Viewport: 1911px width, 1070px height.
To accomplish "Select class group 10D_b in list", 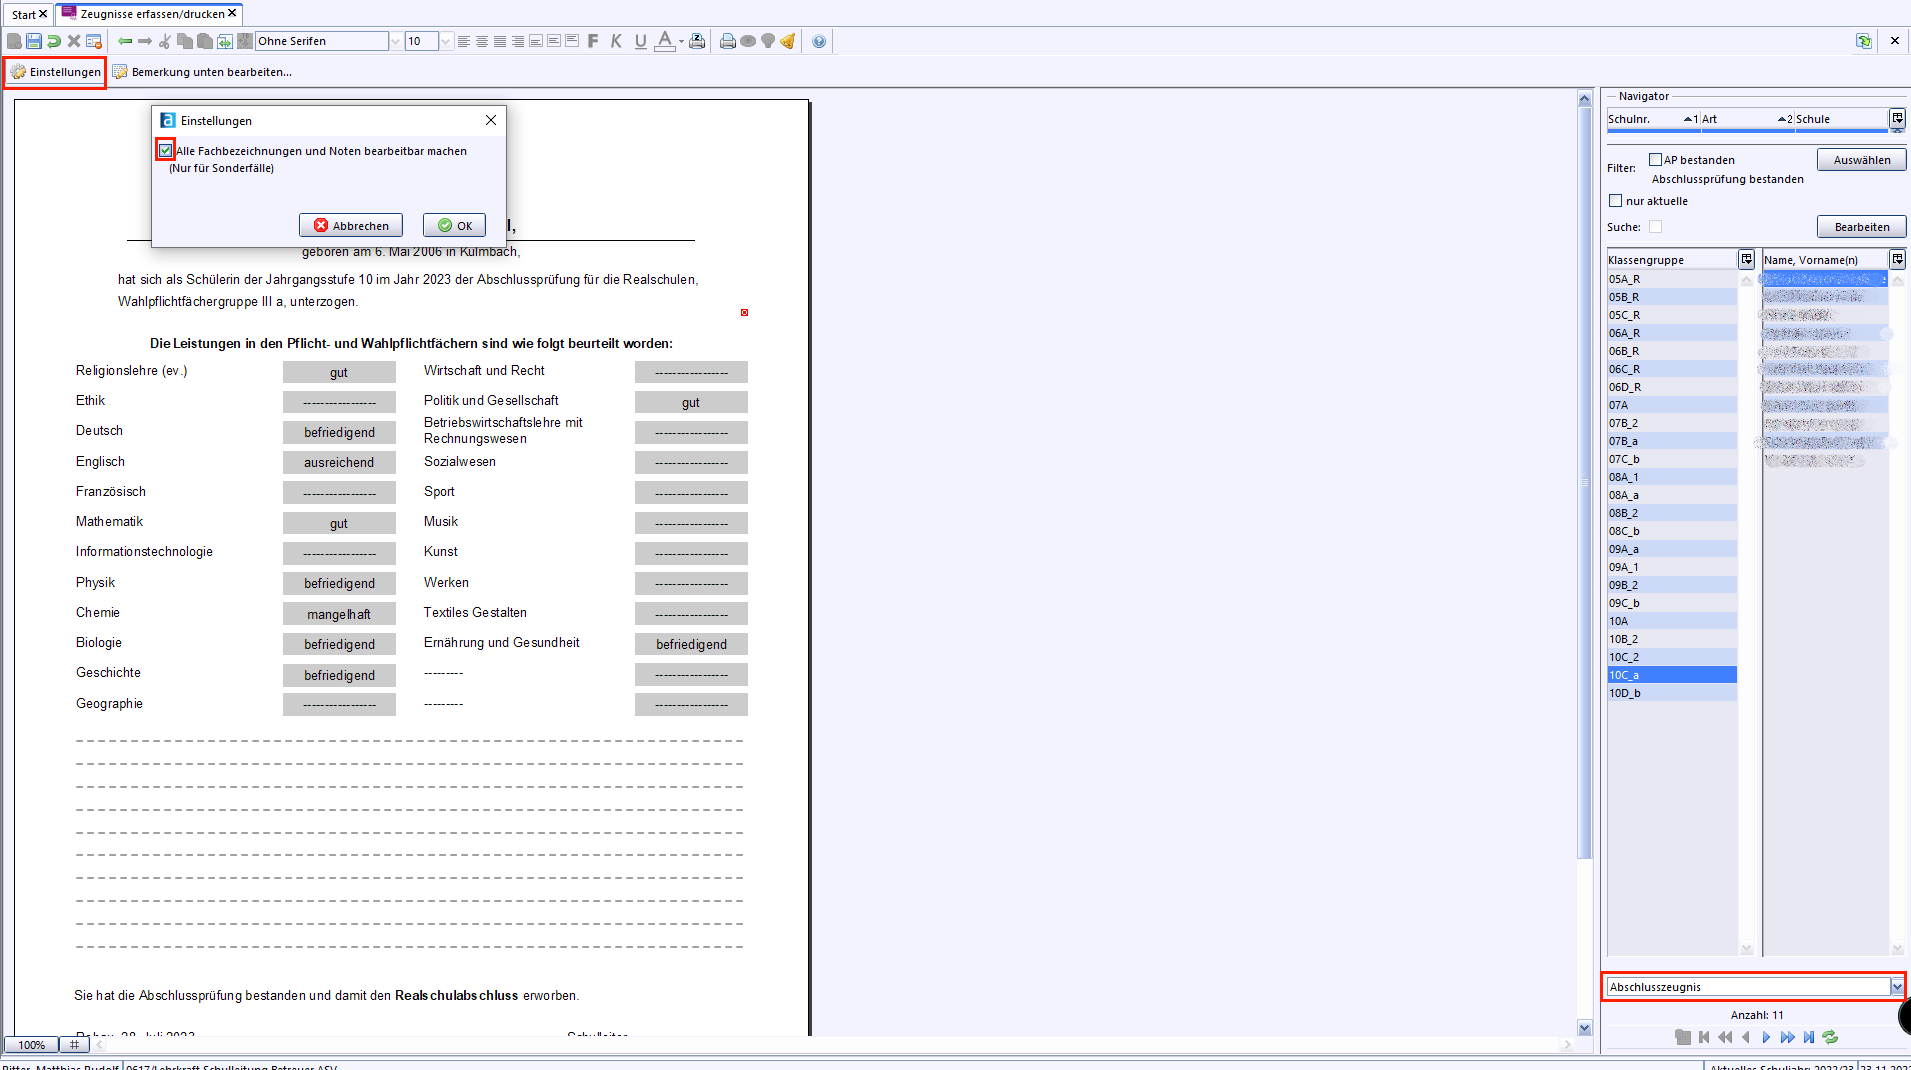I will pyautogui.click(x=1671, y=693).
